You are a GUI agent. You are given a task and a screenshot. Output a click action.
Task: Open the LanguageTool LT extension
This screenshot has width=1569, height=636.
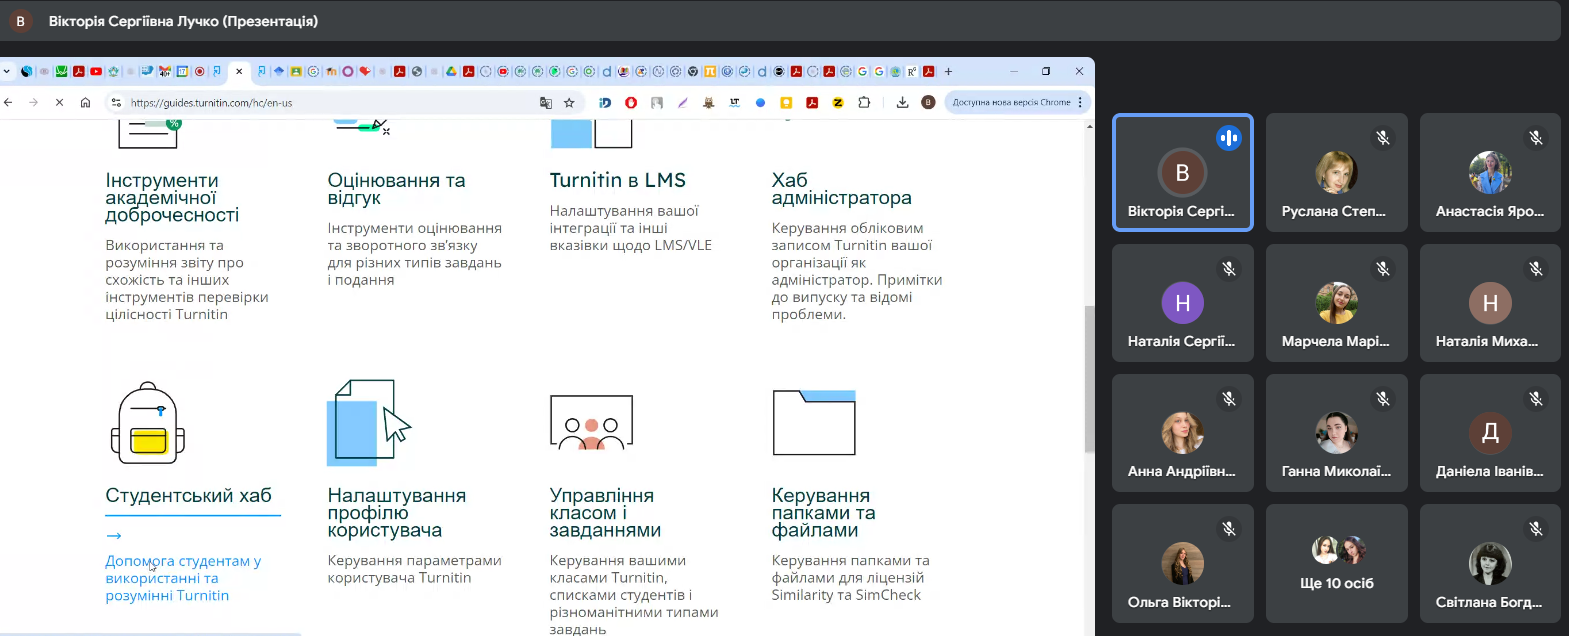tap(735, 102)
